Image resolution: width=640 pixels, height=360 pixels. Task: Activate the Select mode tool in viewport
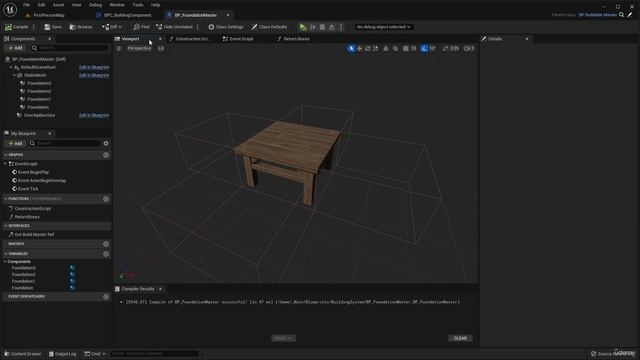[351, 49]
